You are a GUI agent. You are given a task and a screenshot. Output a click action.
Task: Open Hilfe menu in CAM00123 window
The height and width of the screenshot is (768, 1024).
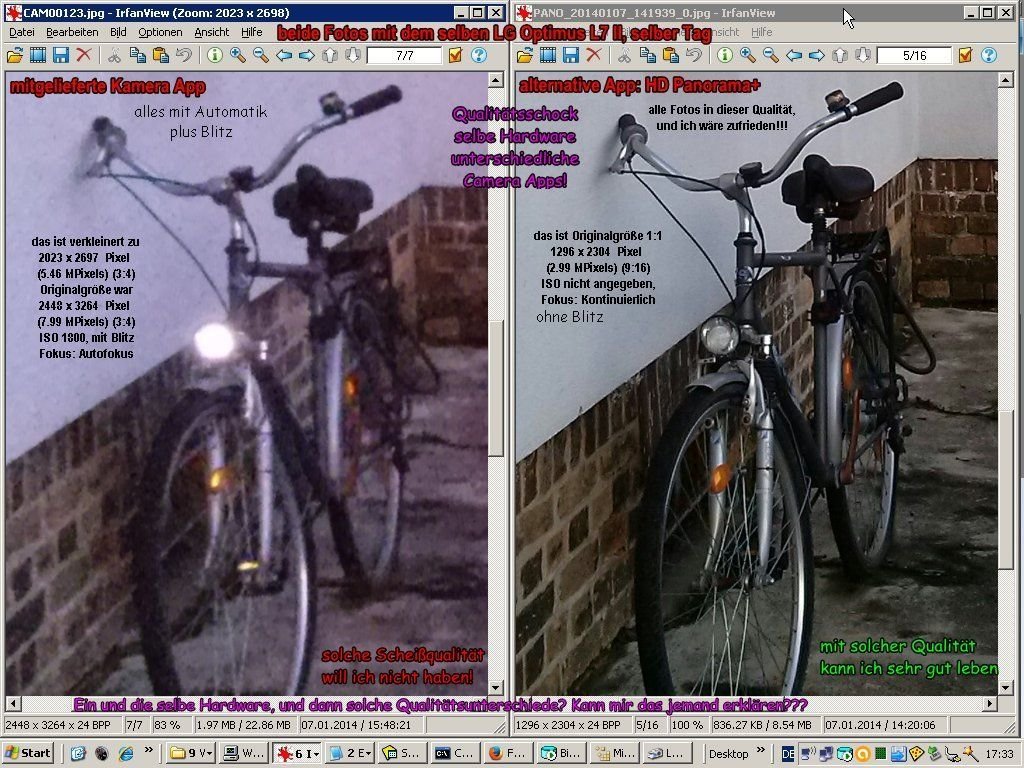[x=251, y=32]
